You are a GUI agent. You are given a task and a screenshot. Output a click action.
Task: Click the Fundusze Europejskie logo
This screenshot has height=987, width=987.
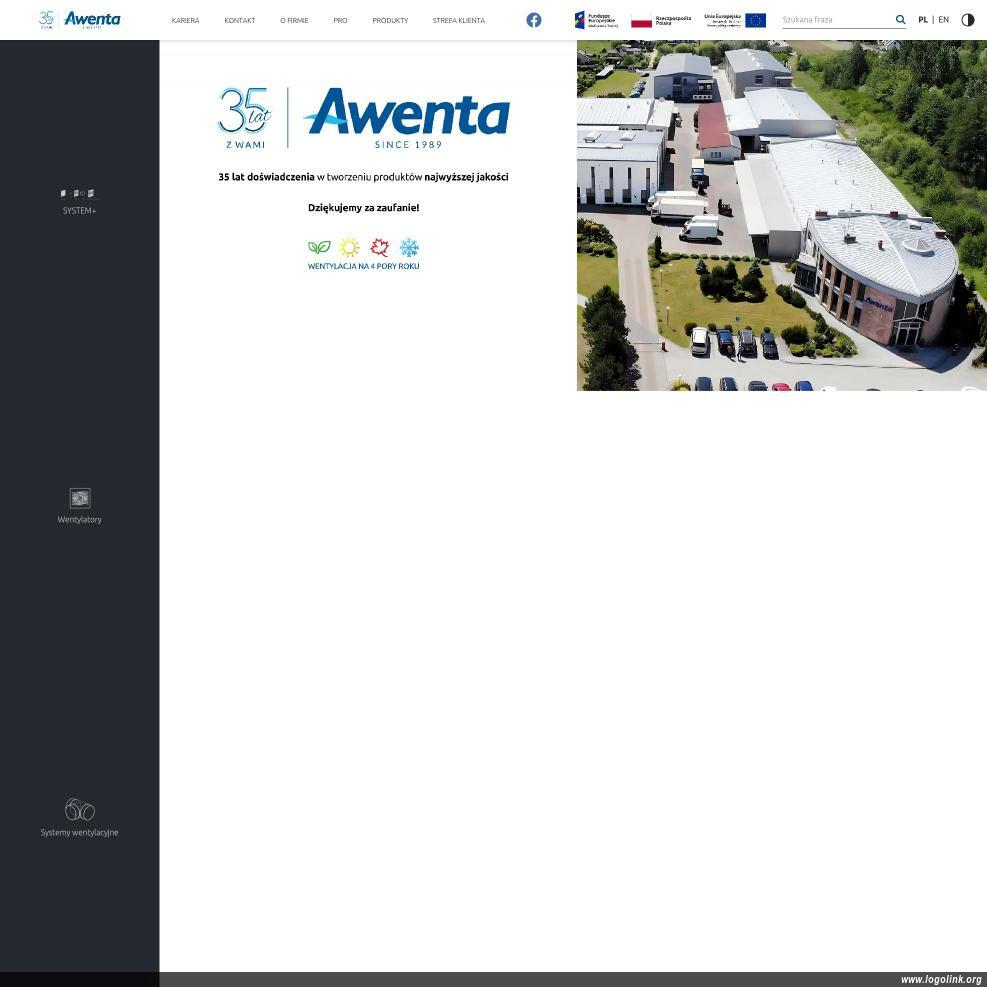pyautogui.click(x=596, y=20)
